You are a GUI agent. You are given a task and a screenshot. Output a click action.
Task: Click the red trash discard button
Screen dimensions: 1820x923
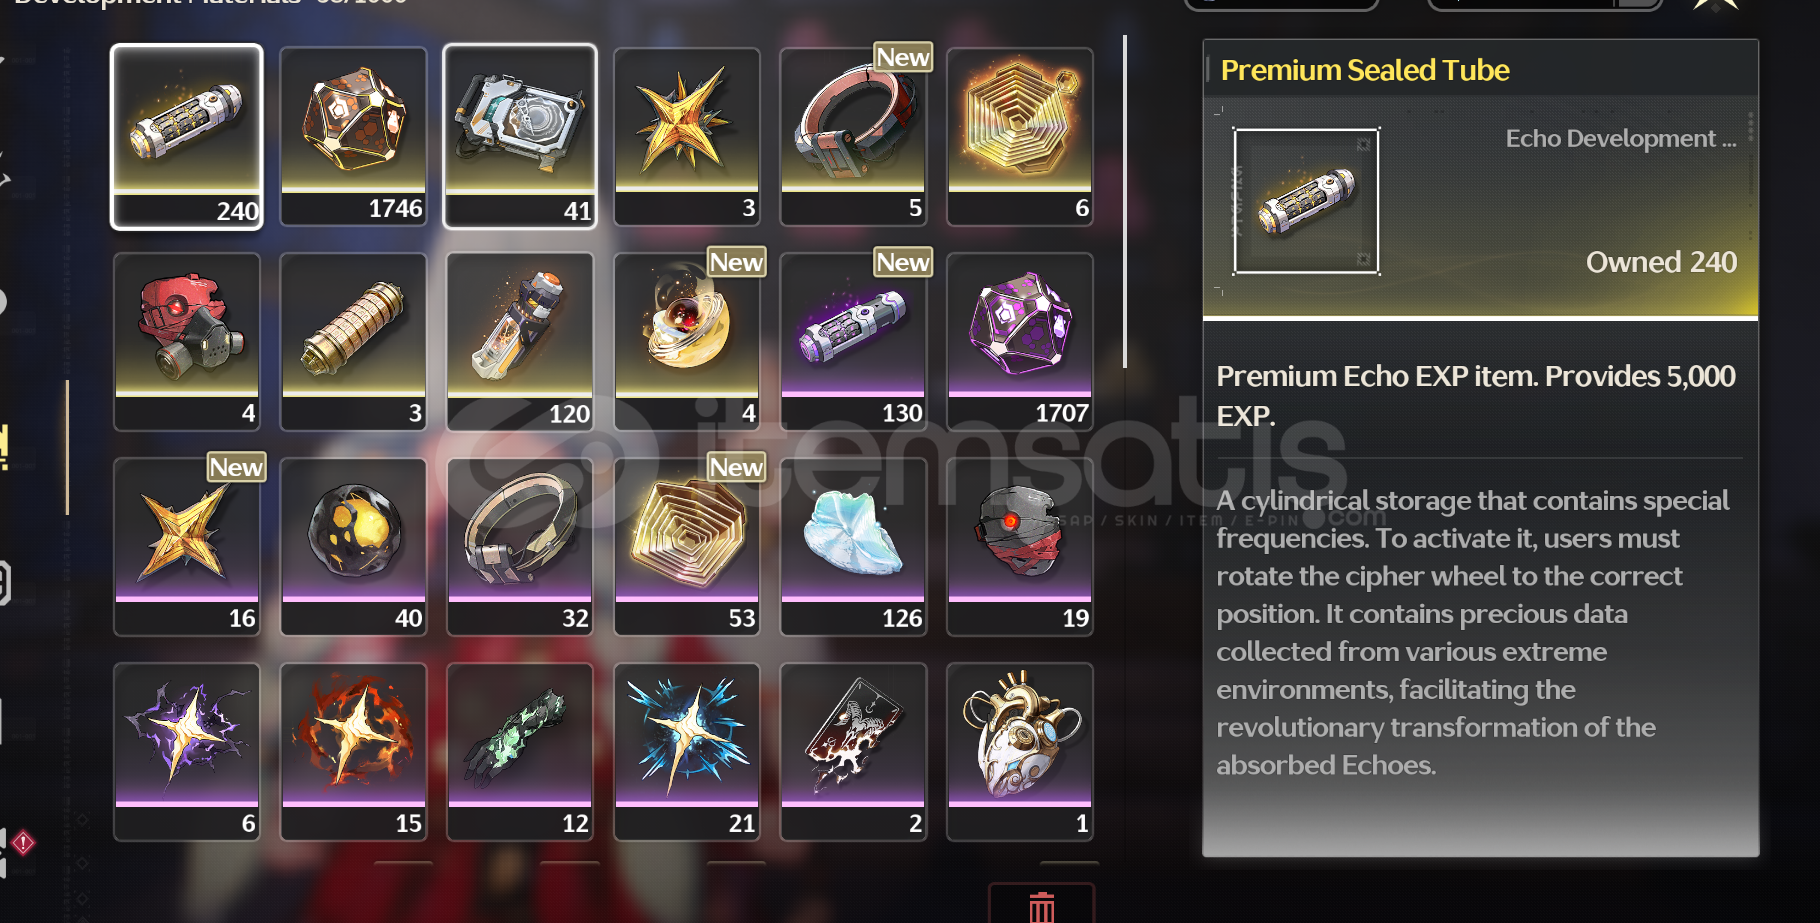(1042, 905)
